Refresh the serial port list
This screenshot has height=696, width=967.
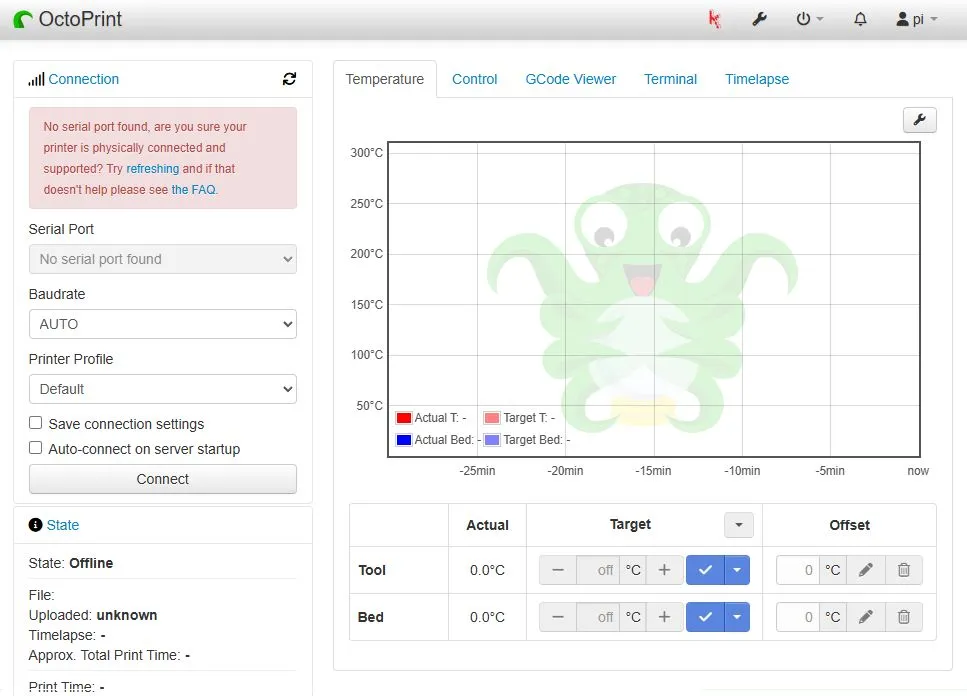click(289, 79)
